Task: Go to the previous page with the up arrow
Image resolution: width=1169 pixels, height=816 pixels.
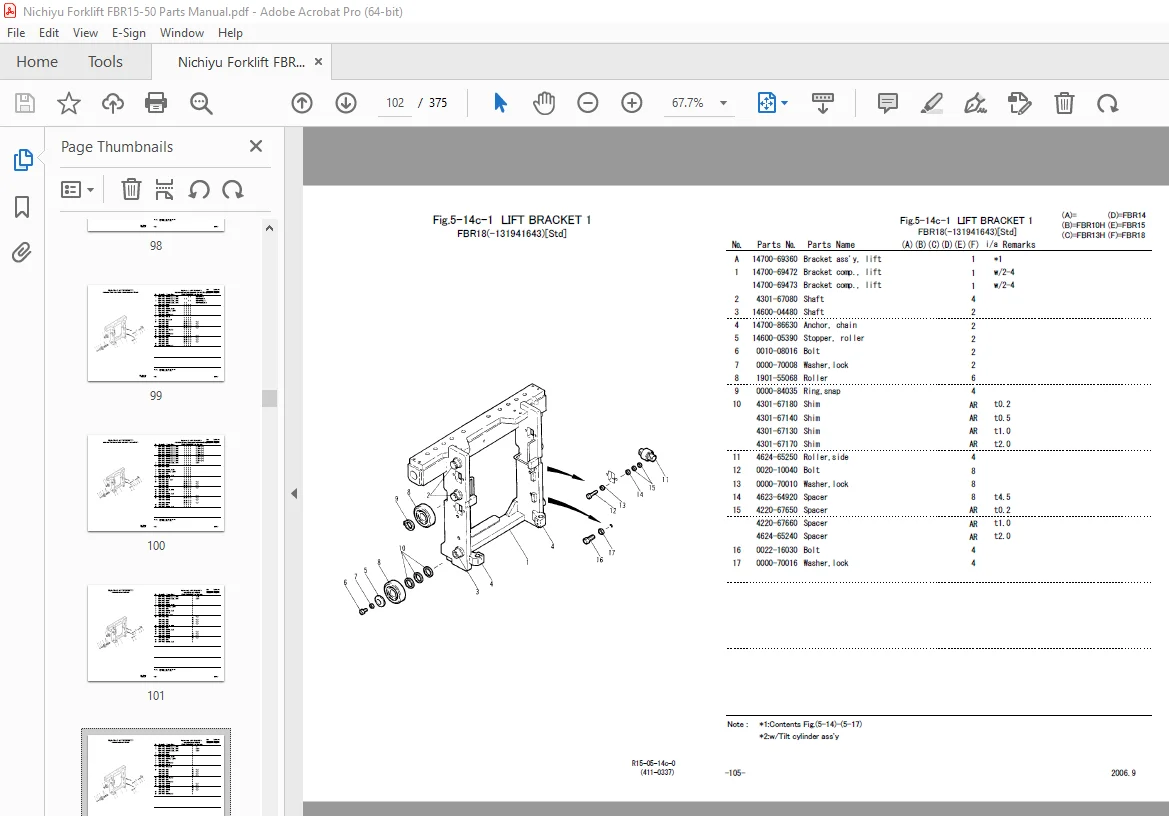Action: [302, 103]
